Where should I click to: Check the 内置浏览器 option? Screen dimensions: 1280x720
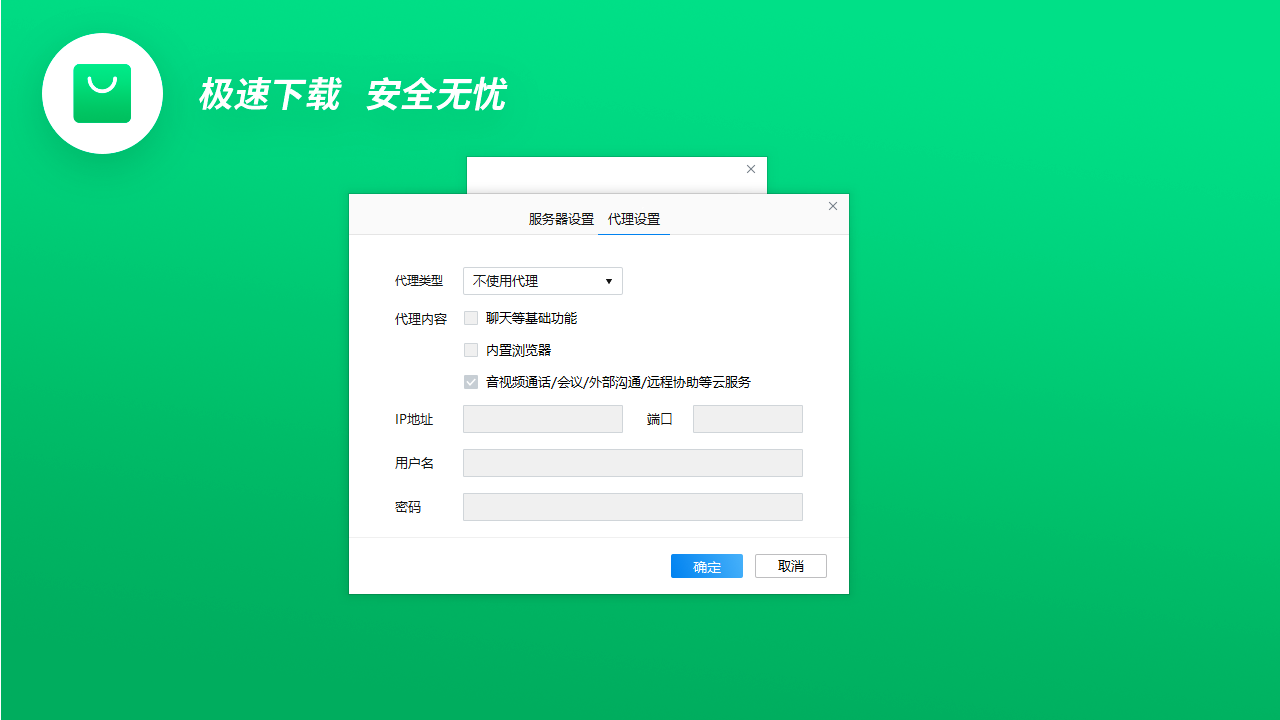click(x=471, y=349)
